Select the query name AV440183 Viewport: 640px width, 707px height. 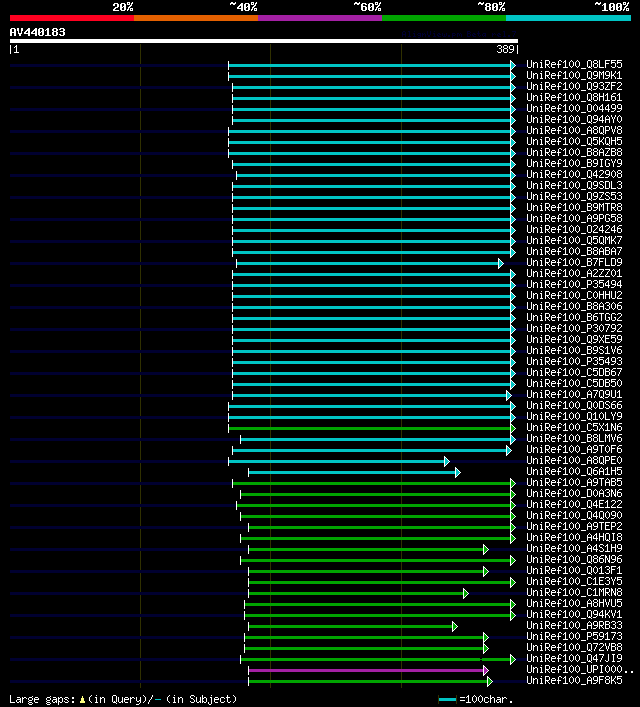point(37,32)
